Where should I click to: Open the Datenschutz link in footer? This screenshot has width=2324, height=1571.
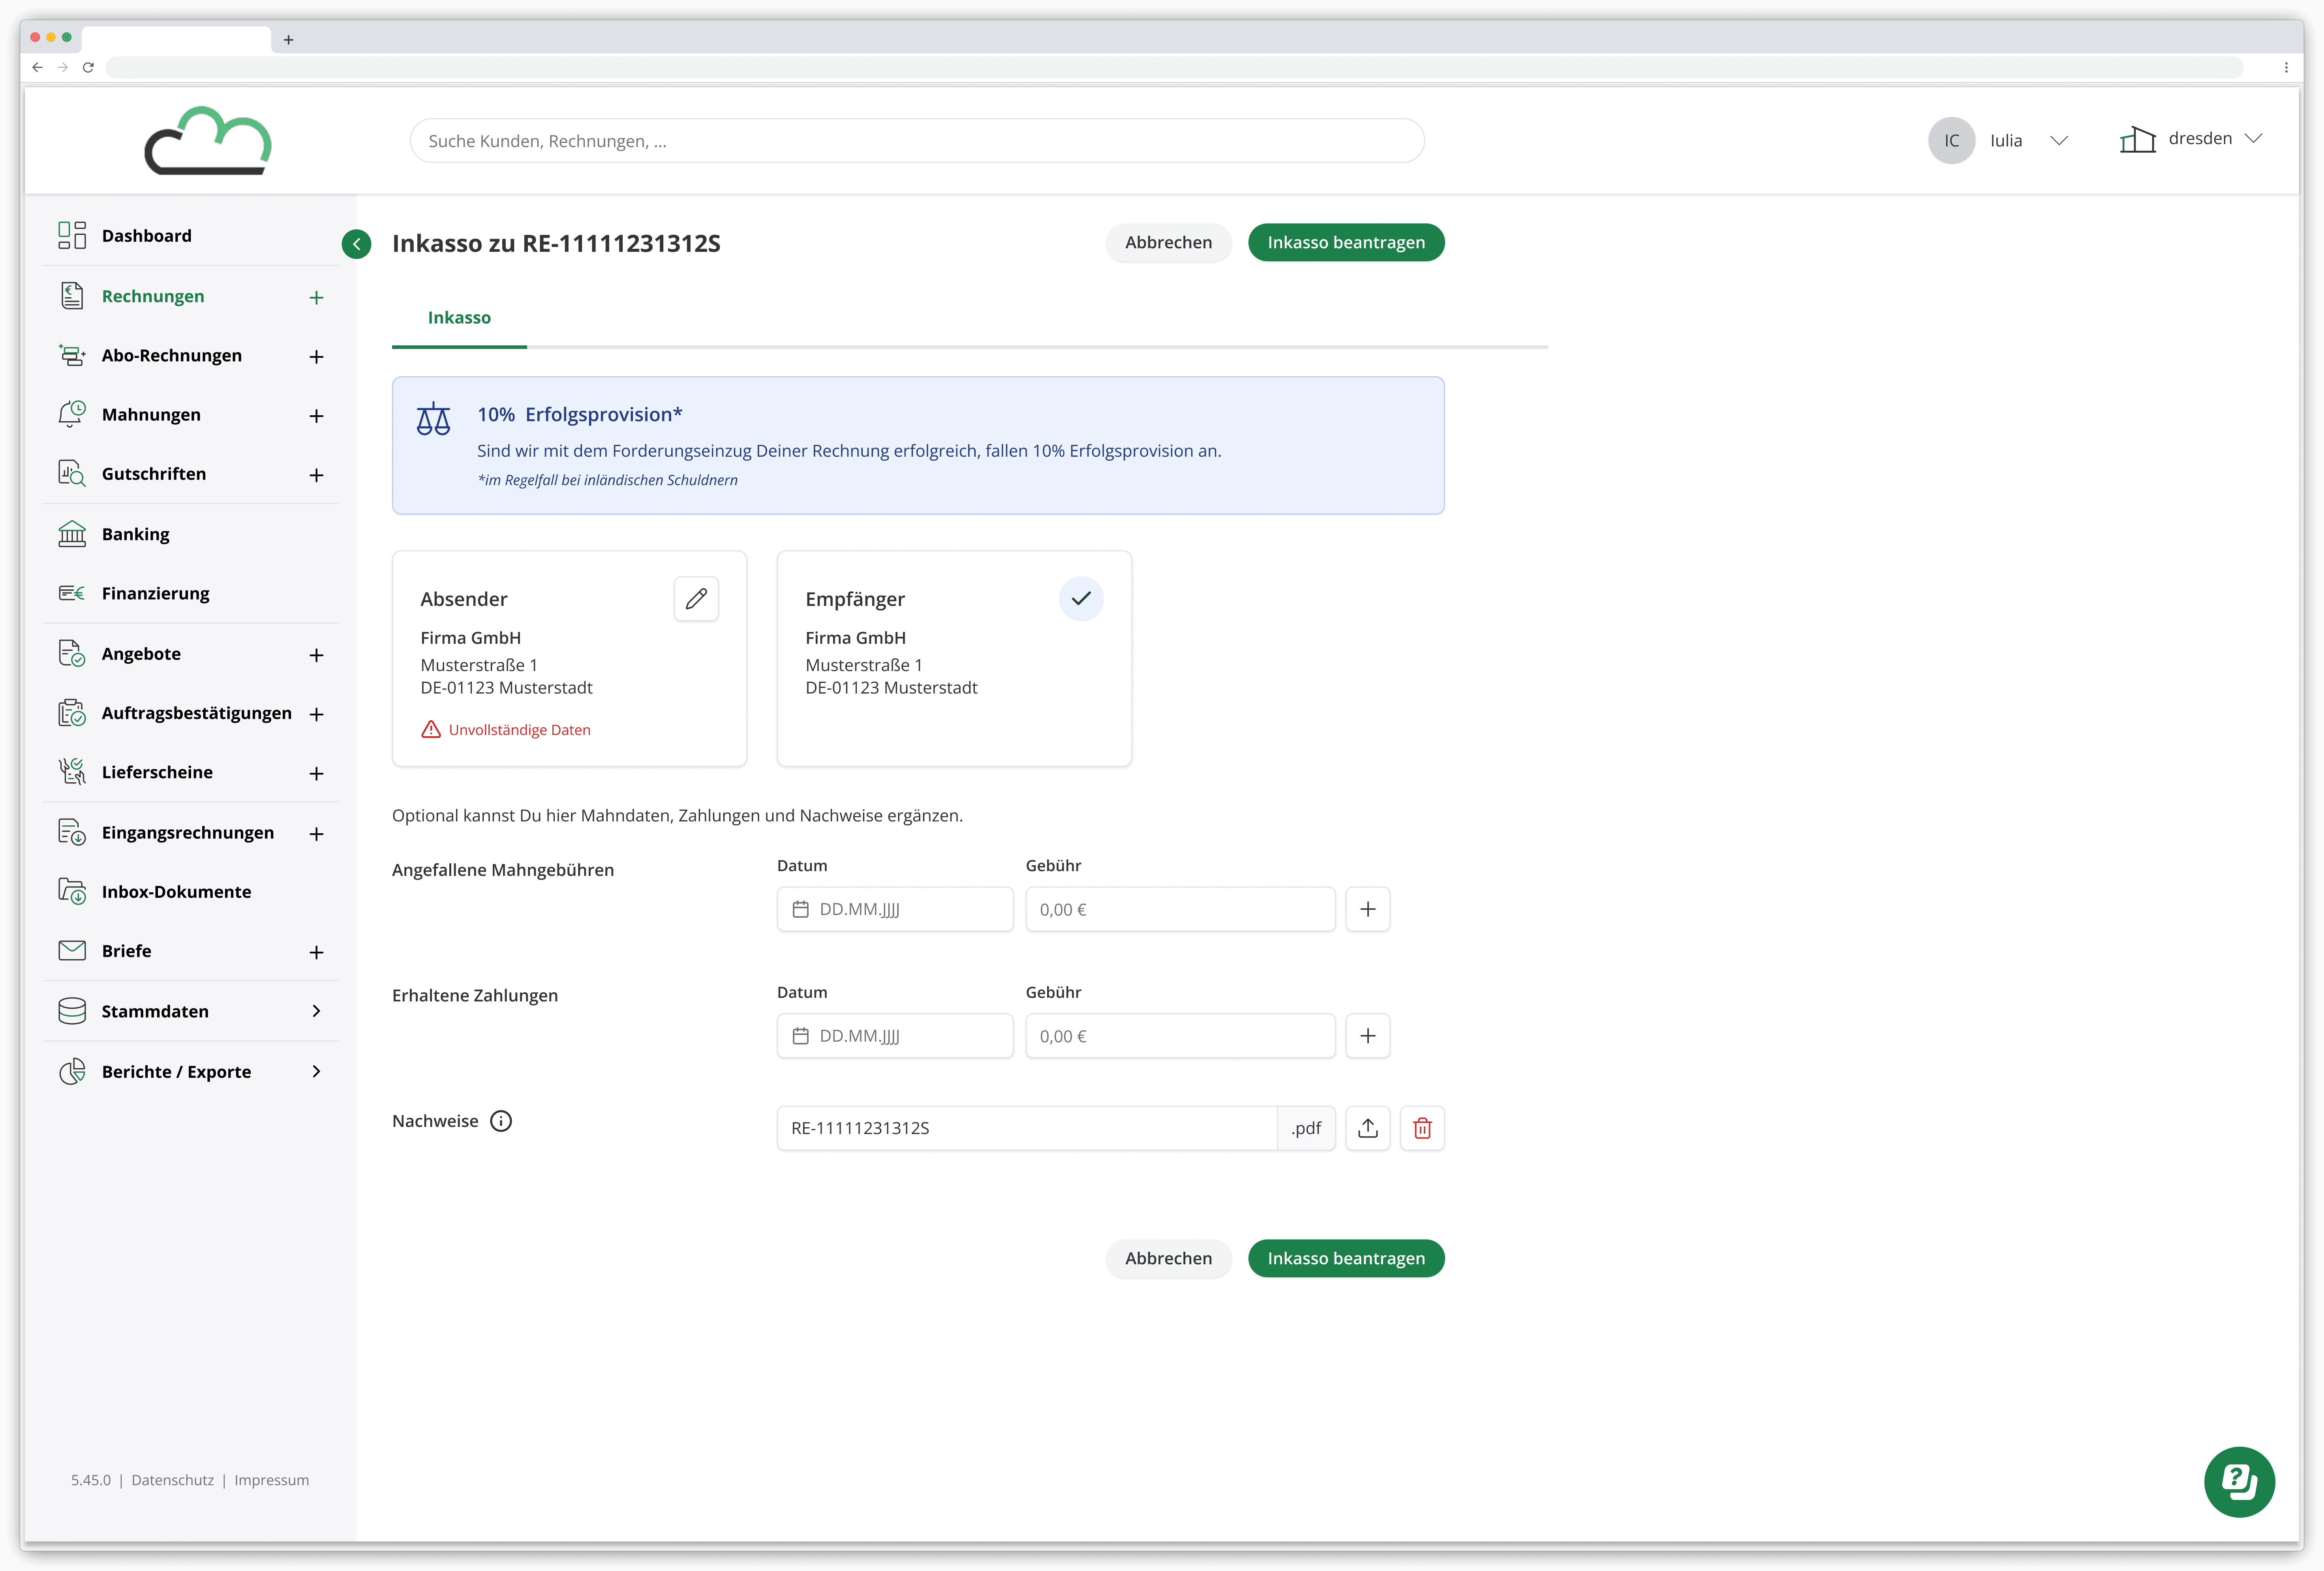pos(172,1480)
